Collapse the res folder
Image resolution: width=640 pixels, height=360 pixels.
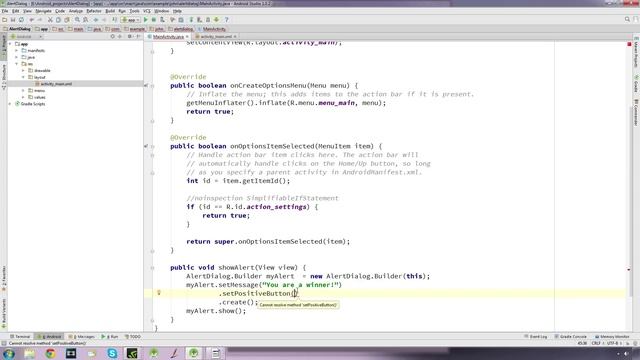pos(17,64)
